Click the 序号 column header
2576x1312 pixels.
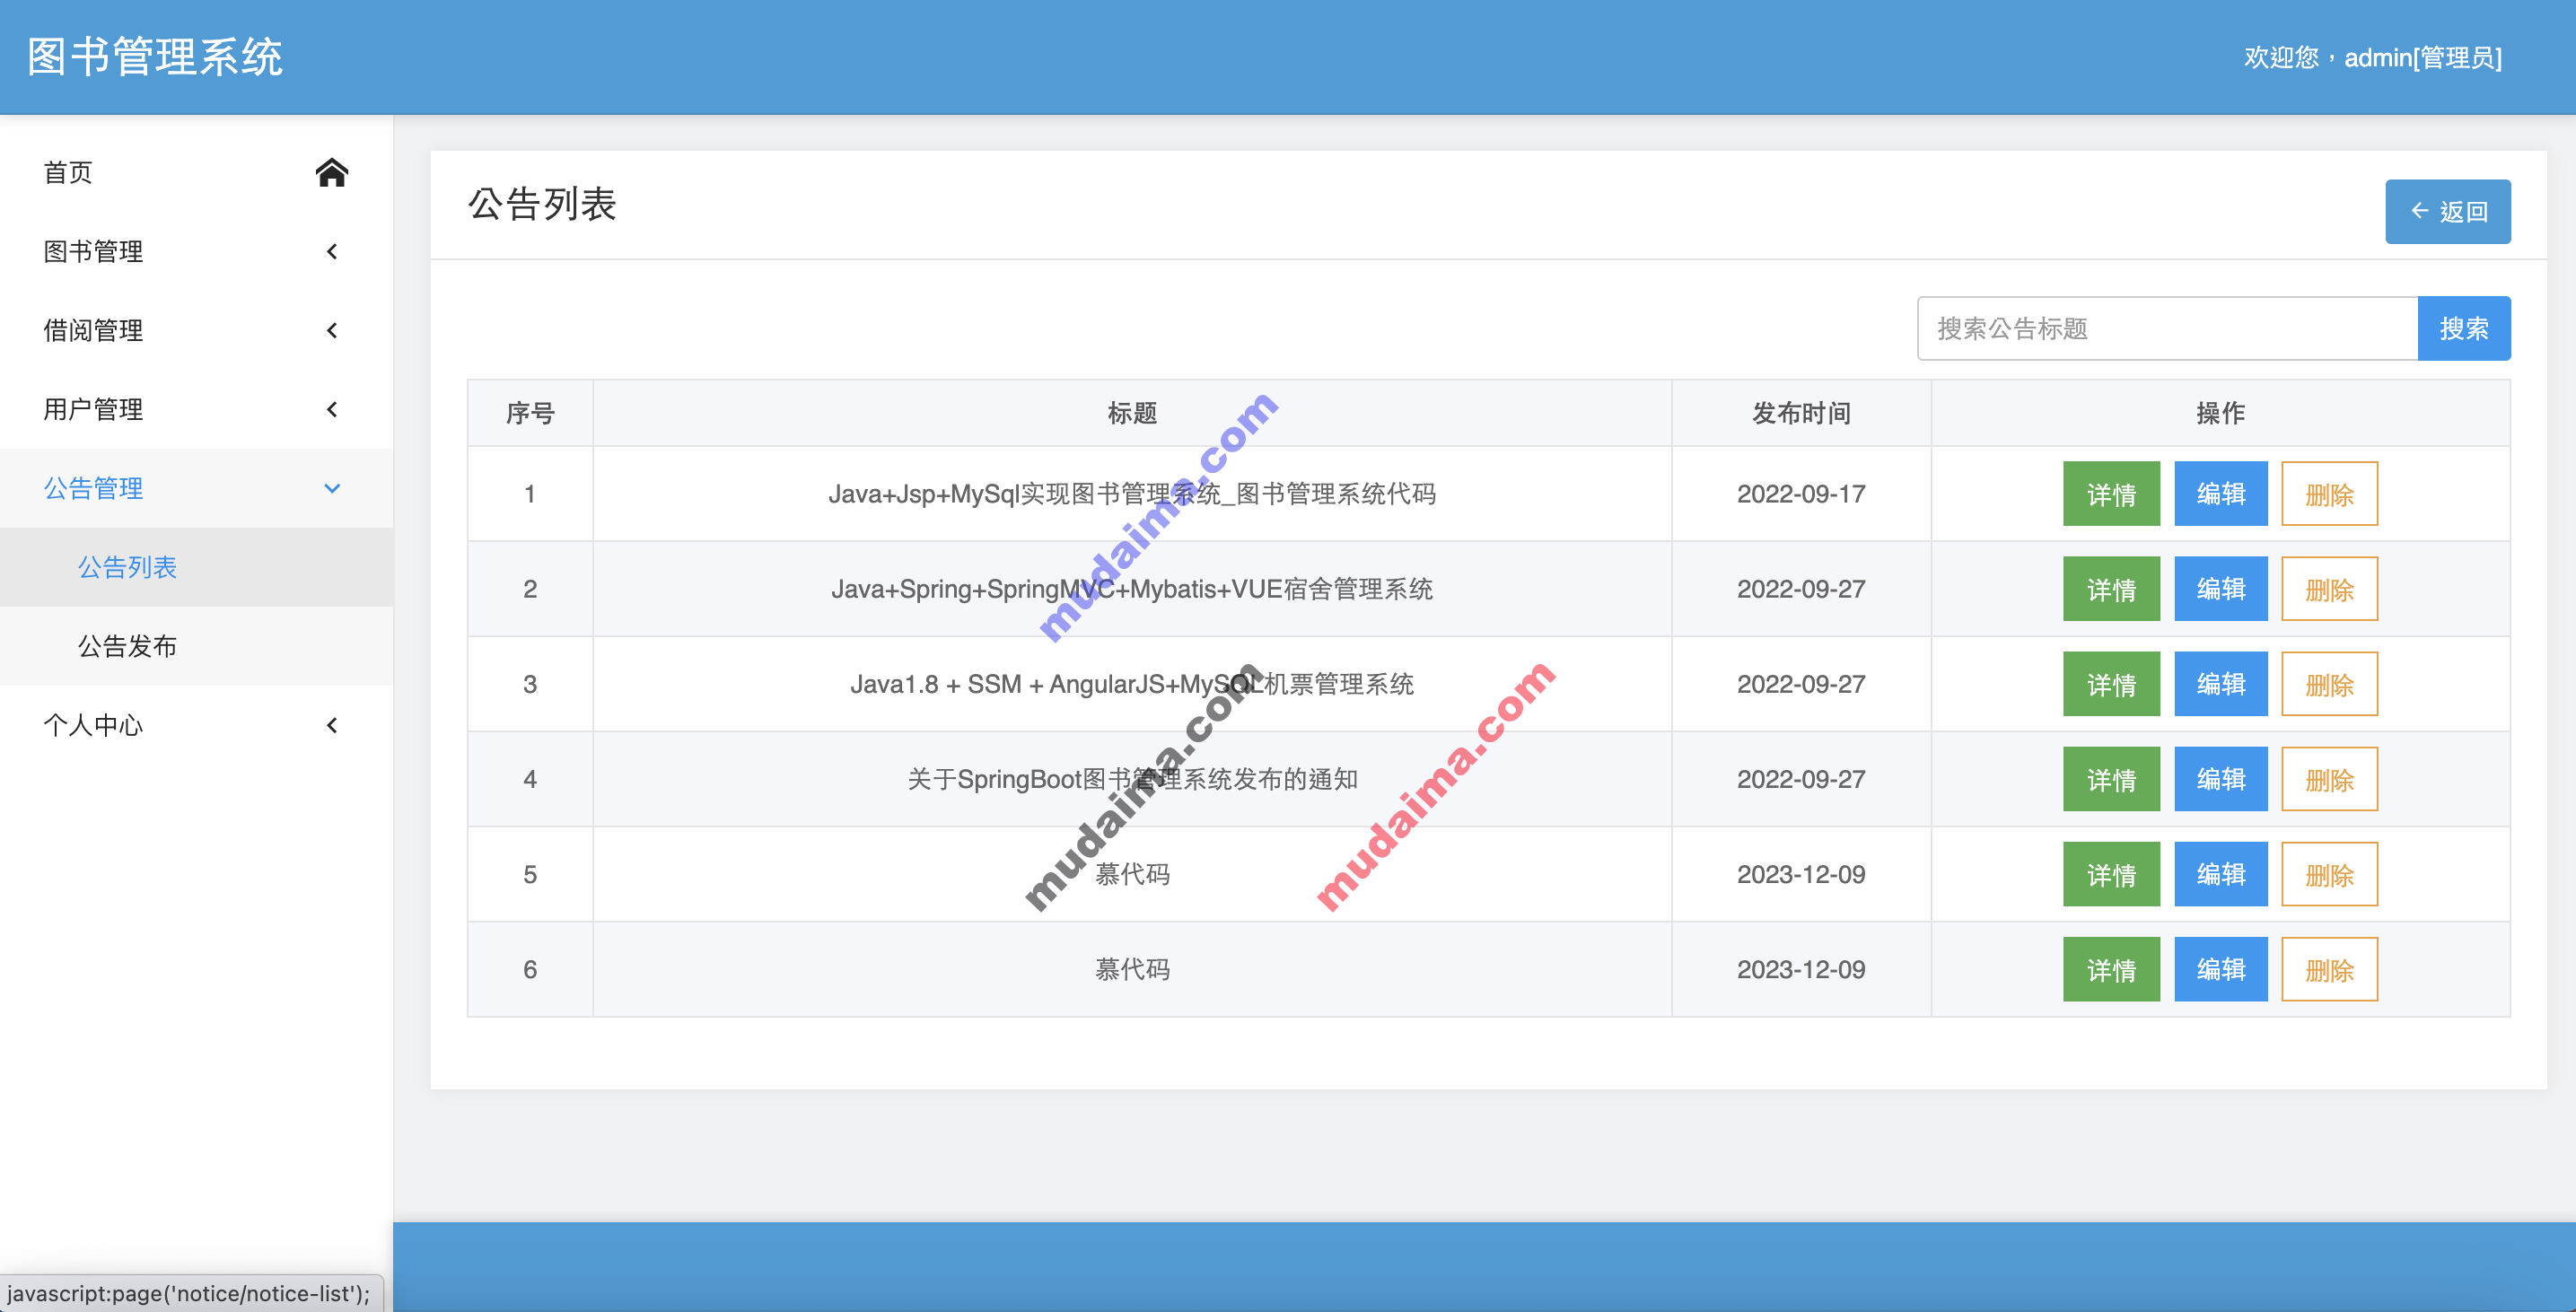(530, 413)
